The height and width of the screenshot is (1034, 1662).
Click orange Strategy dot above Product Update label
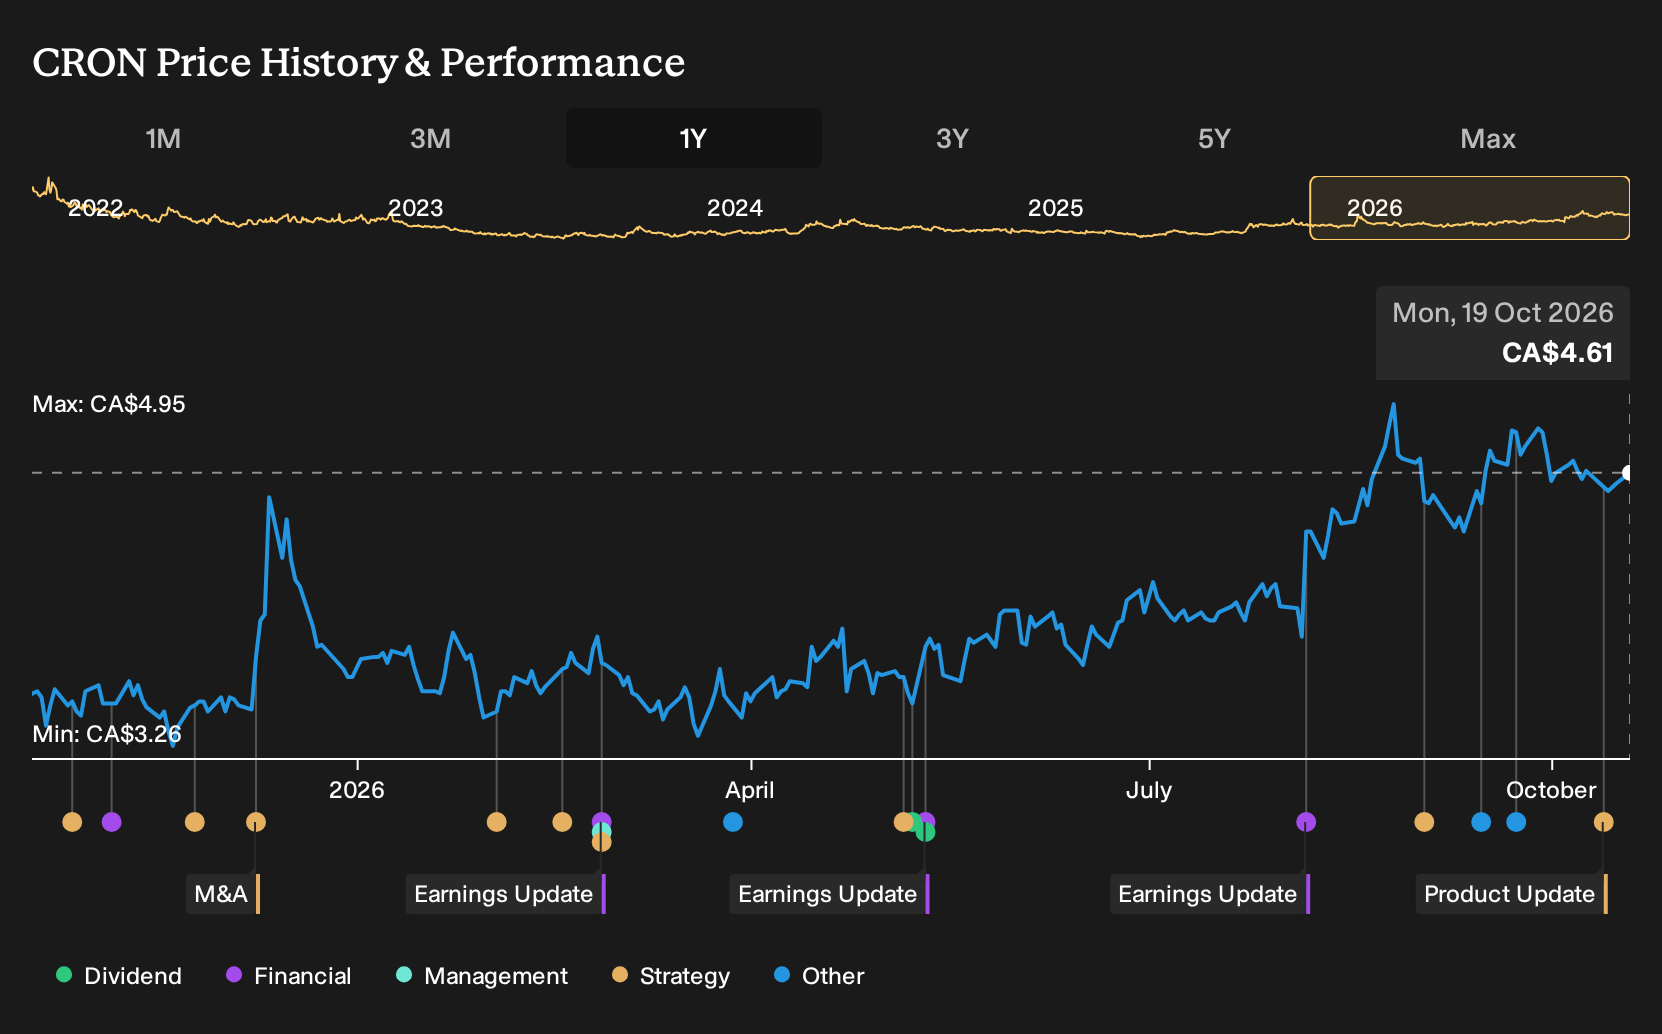[1604, 822]
